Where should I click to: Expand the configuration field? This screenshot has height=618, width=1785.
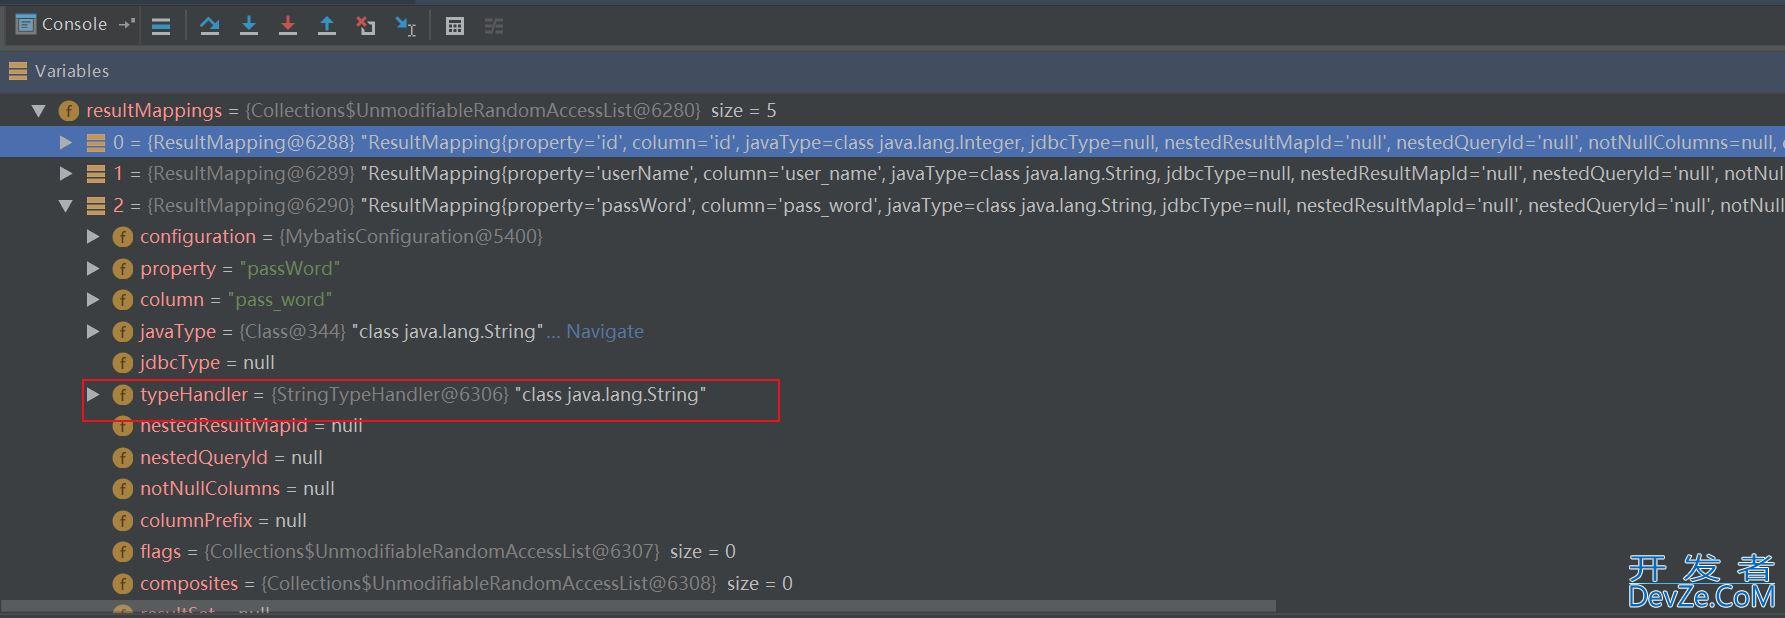[x=93, y=237]
